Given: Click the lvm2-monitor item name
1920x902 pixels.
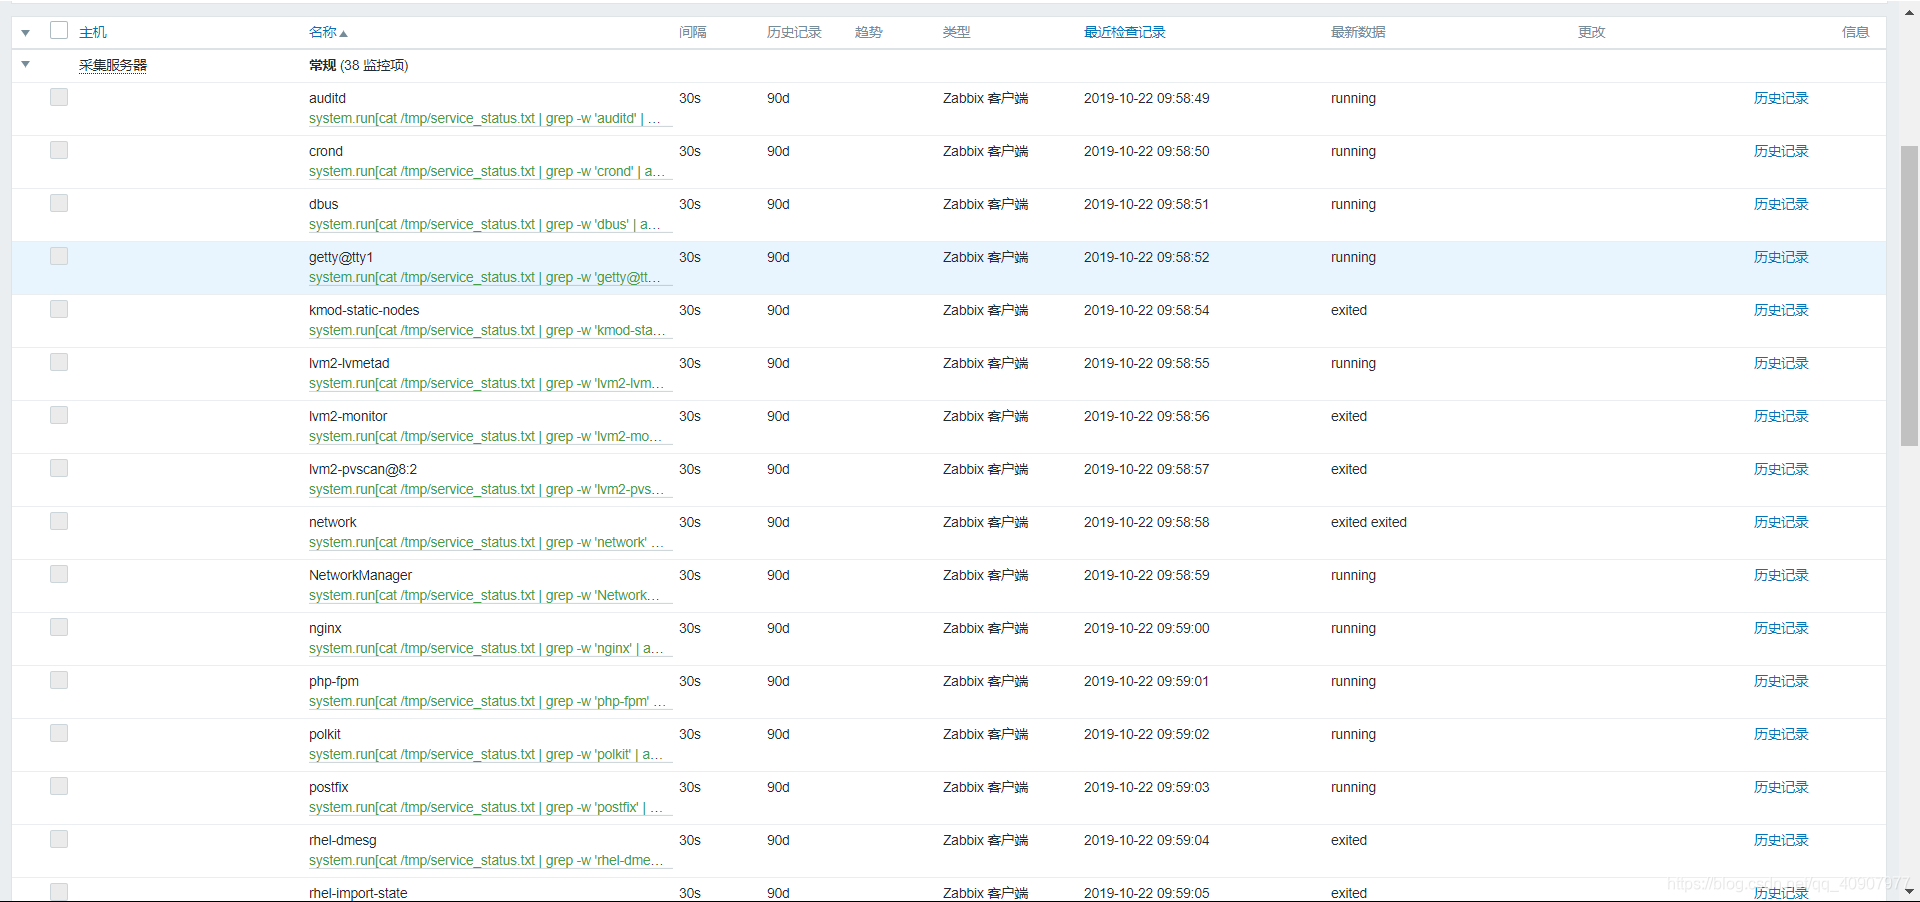Looking at the screenshot, I should coord(348,416).
